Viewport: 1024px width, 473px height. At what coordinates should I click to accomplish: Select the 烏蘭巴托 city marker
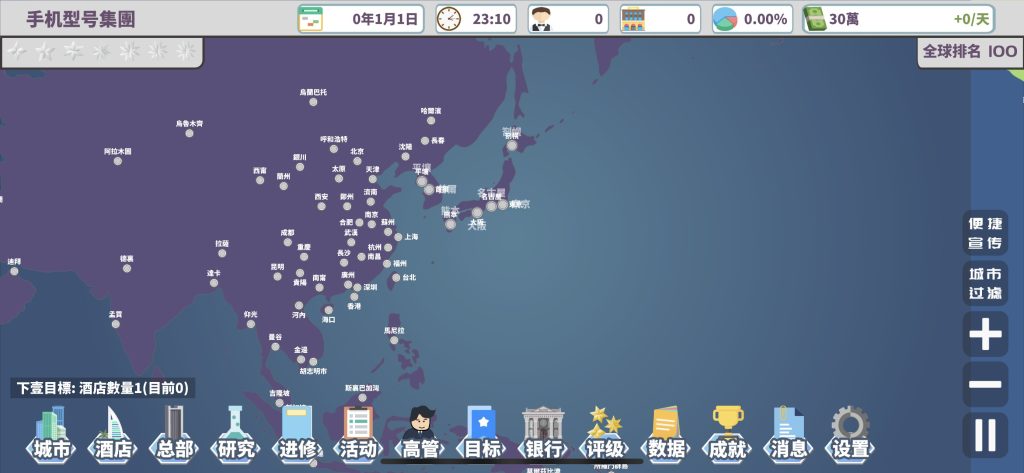pyautogui.click(x=314, y=103)
